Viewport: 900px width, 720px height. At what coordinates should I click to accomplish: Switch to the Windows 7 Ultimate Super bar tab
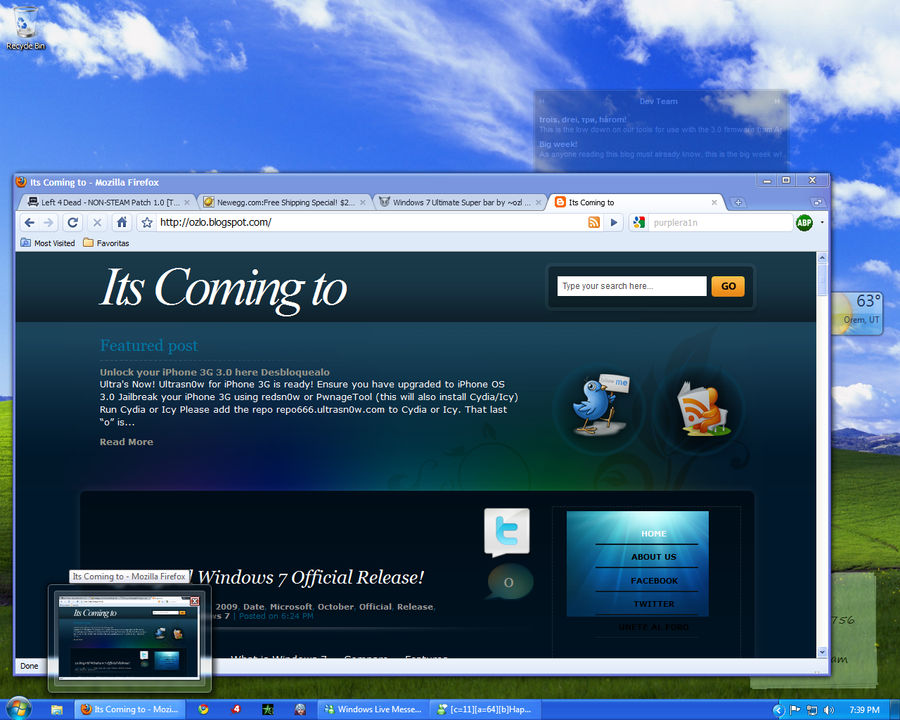(x=460, y=201)
